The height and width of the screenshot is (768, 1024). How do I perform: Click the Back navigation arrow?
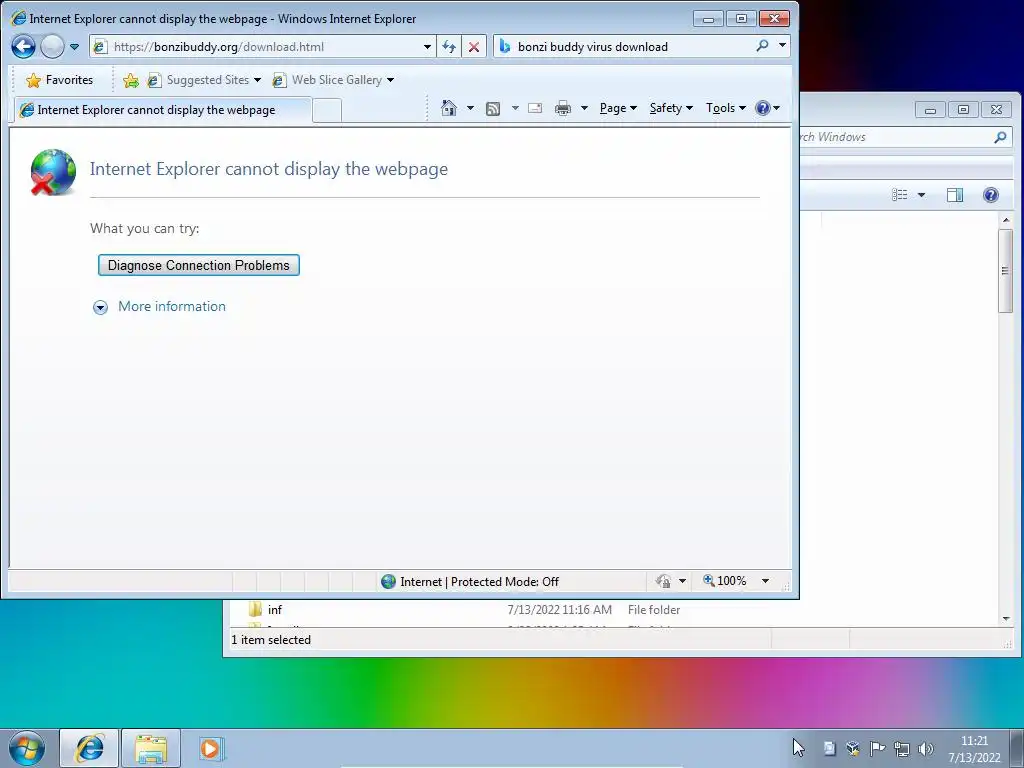tap(24, 46)
